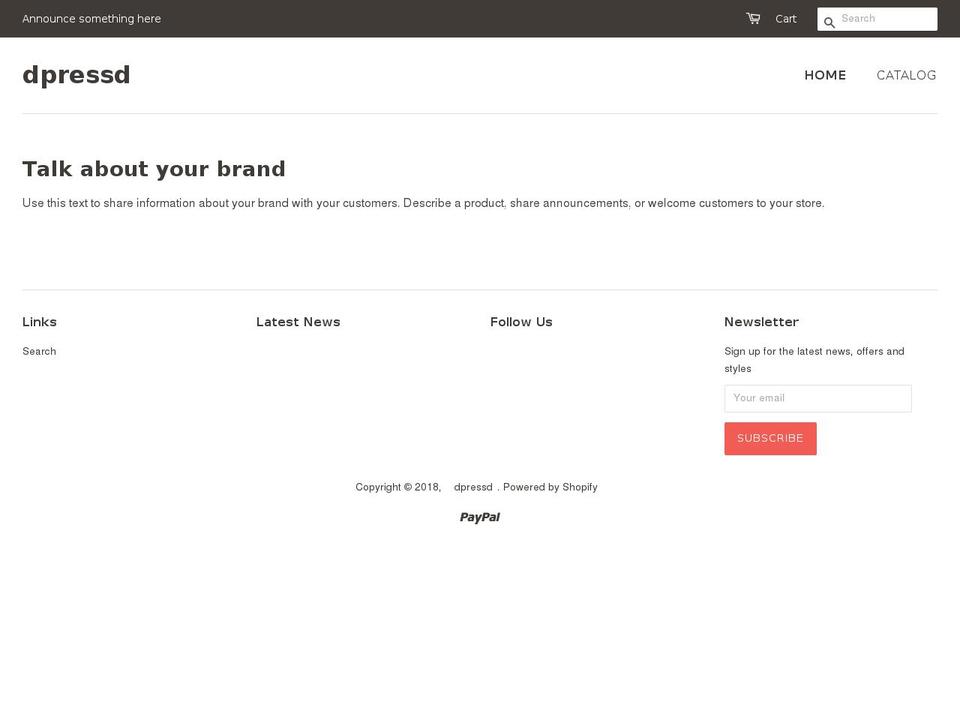Focus the header Search field
This screenshot has height=720, width=960.
[x=877, y=19]
